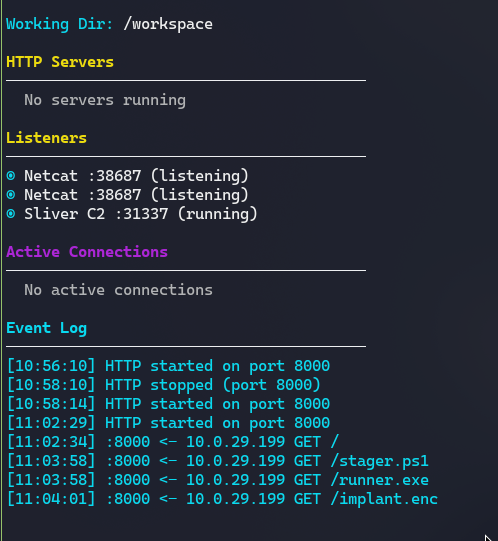Click the 11:02:29 HTTP started log entry
The width and height of the screenshot is (498, 541).
coord(168,423)
